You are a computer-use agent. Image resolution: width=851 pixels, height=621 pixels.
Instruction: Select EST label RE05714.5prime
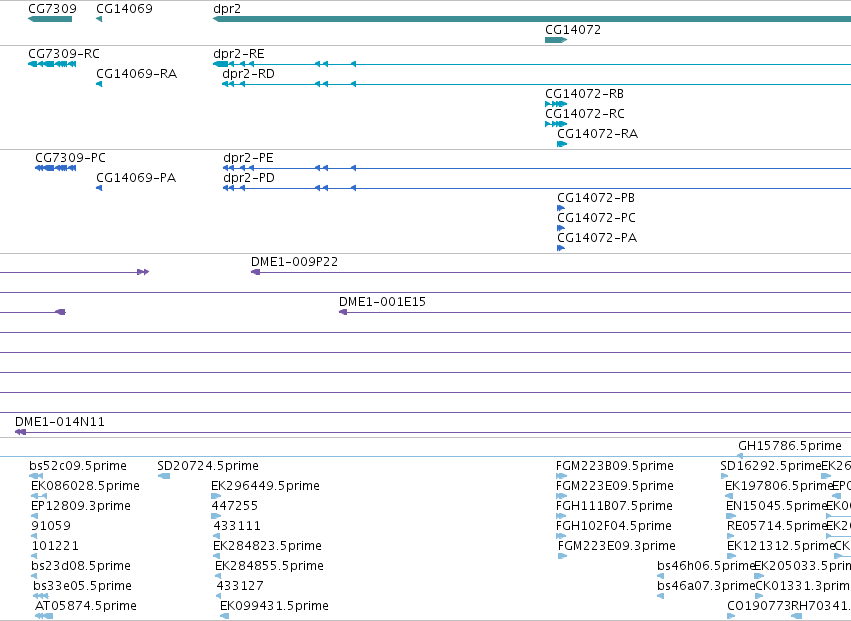[777, 527]
